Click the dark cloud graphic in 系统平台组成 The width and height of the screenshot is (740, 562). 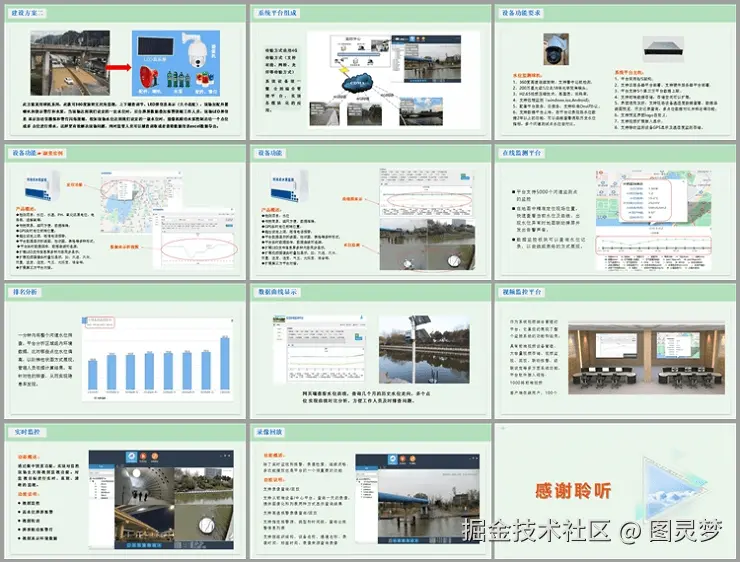point(357,83)
